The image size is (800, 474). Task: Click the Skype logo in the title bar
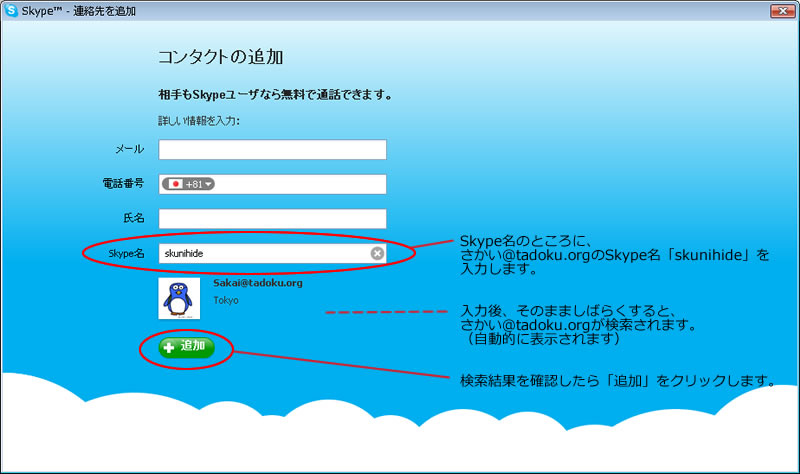pos(11,11)
